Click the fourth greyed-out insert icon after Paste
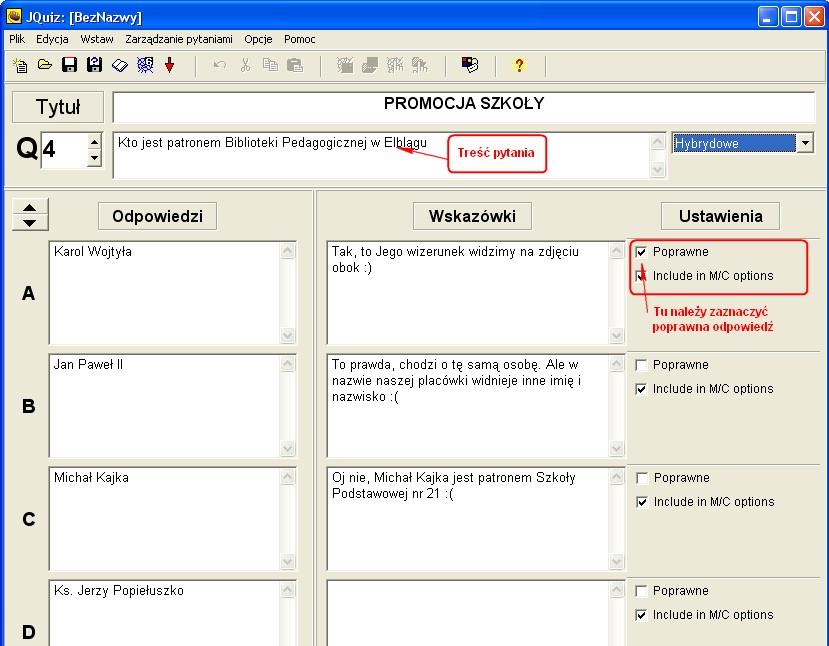 420,65
